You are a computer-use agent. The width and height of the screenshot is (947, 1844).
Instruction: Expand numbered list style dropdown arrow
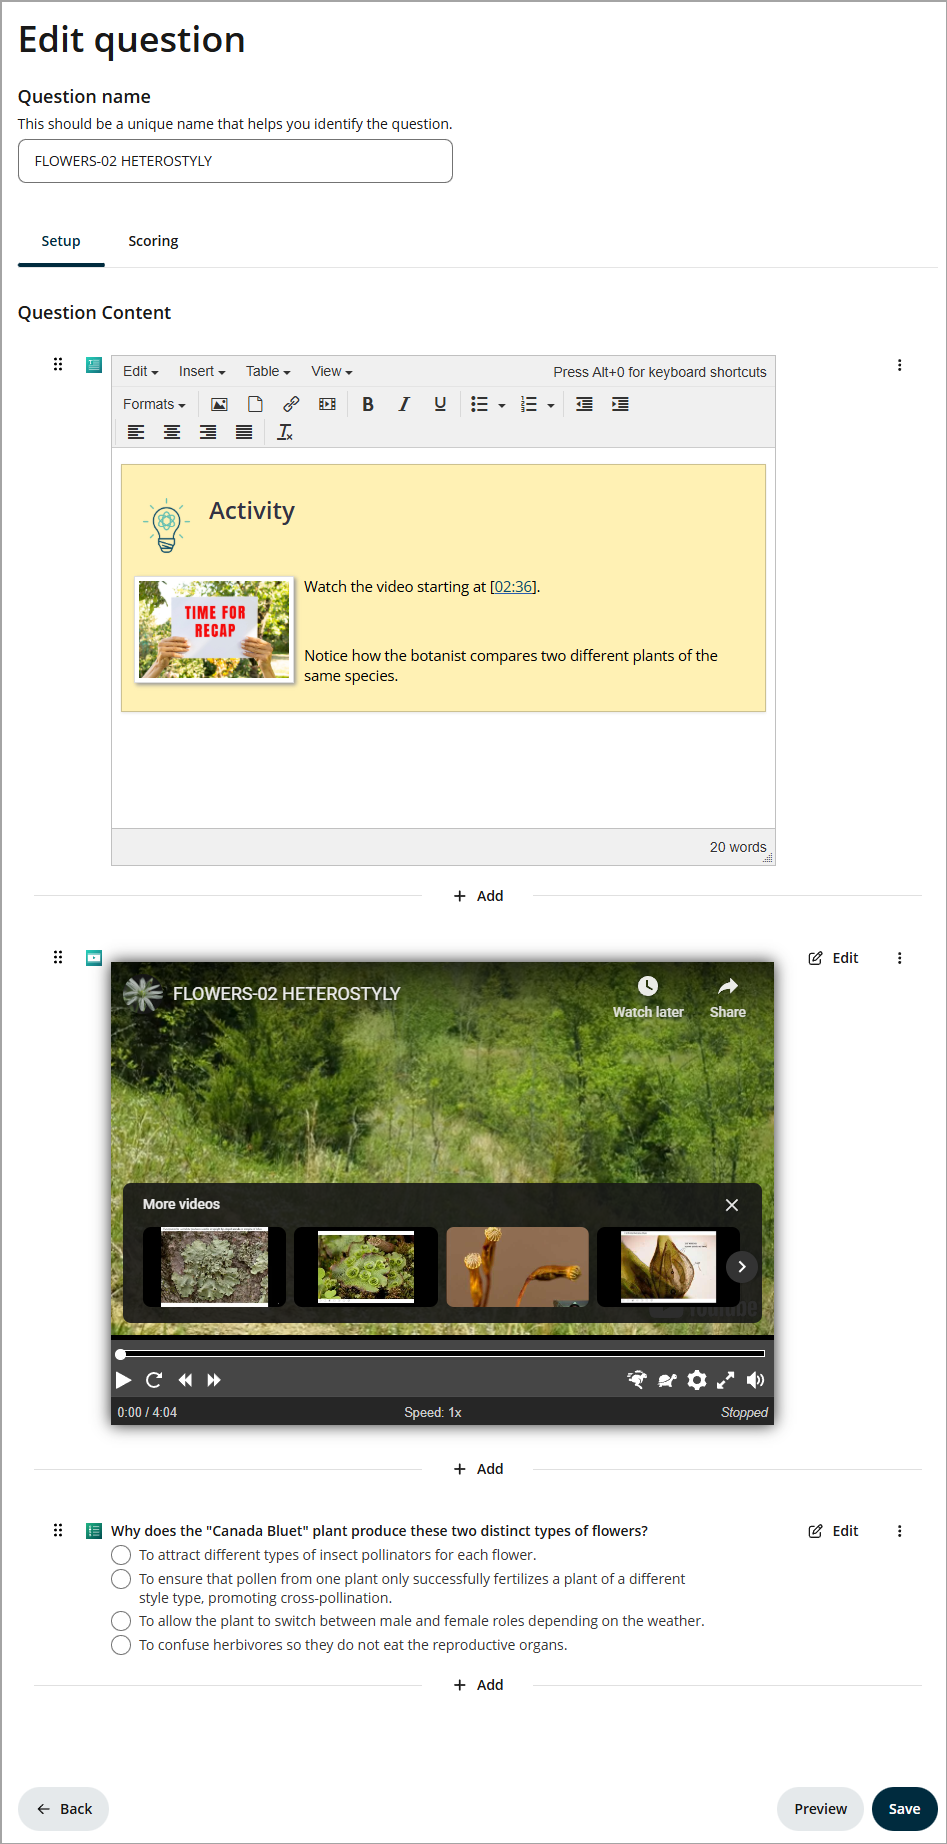(551, 405)
